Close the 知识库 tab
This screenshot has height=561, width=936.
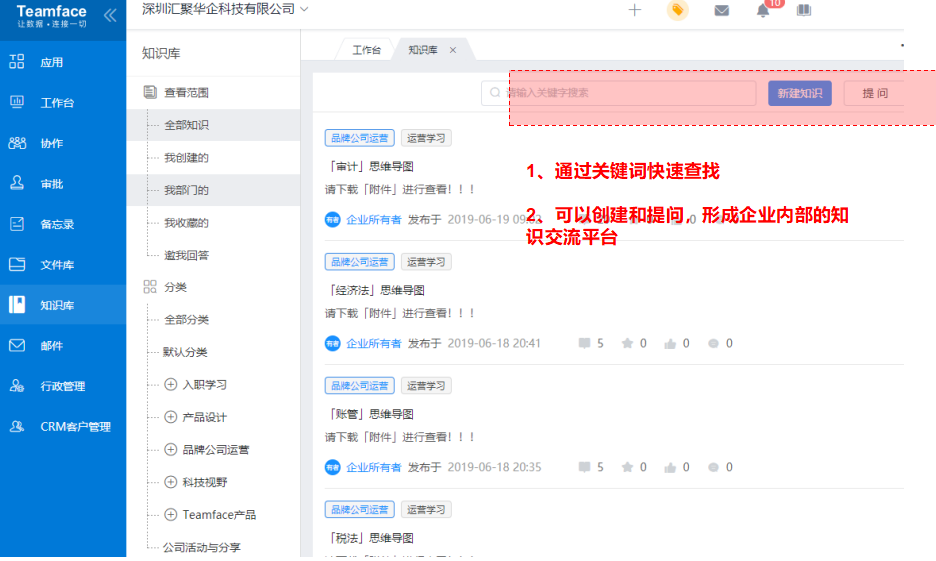pyautogui.click(x=453, y=50)
